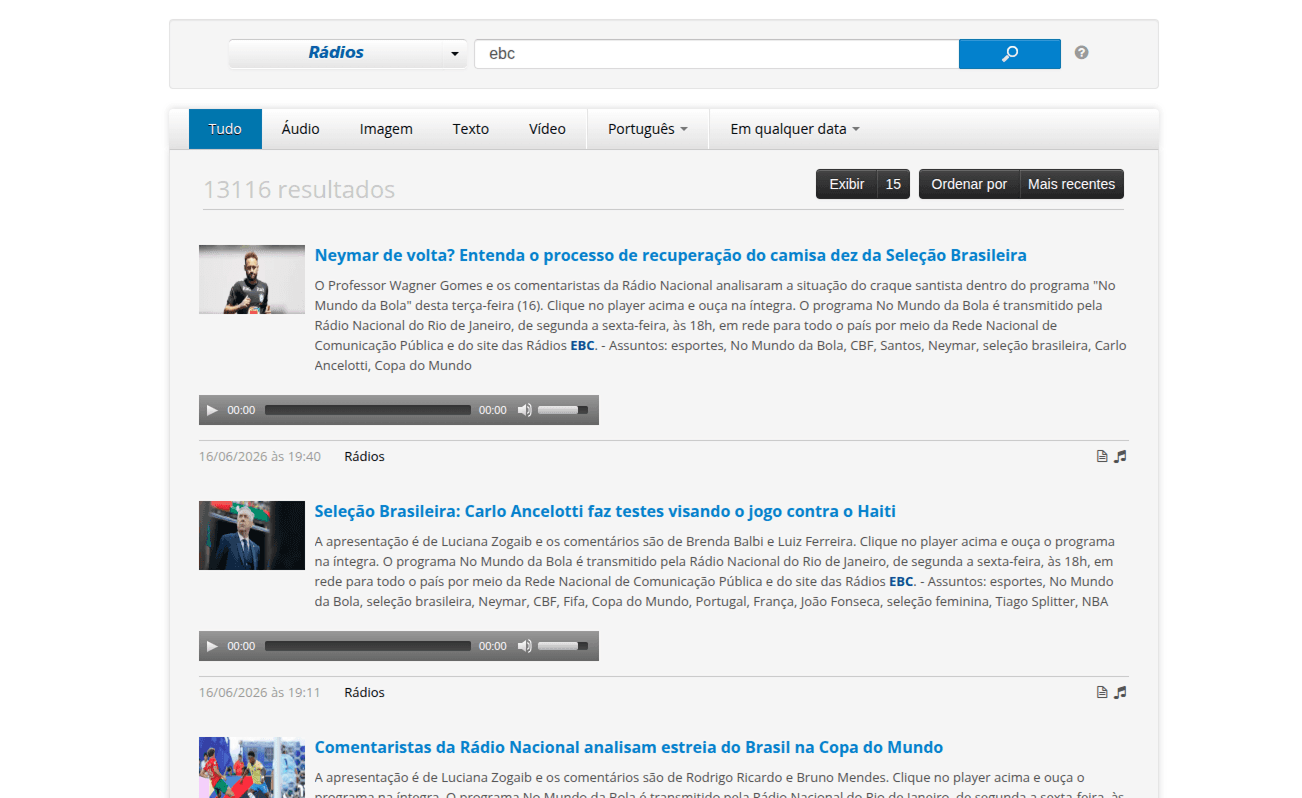Expand the Em qualquer data filter
This screenshot has height=798, width=1302.
point(795,129)
